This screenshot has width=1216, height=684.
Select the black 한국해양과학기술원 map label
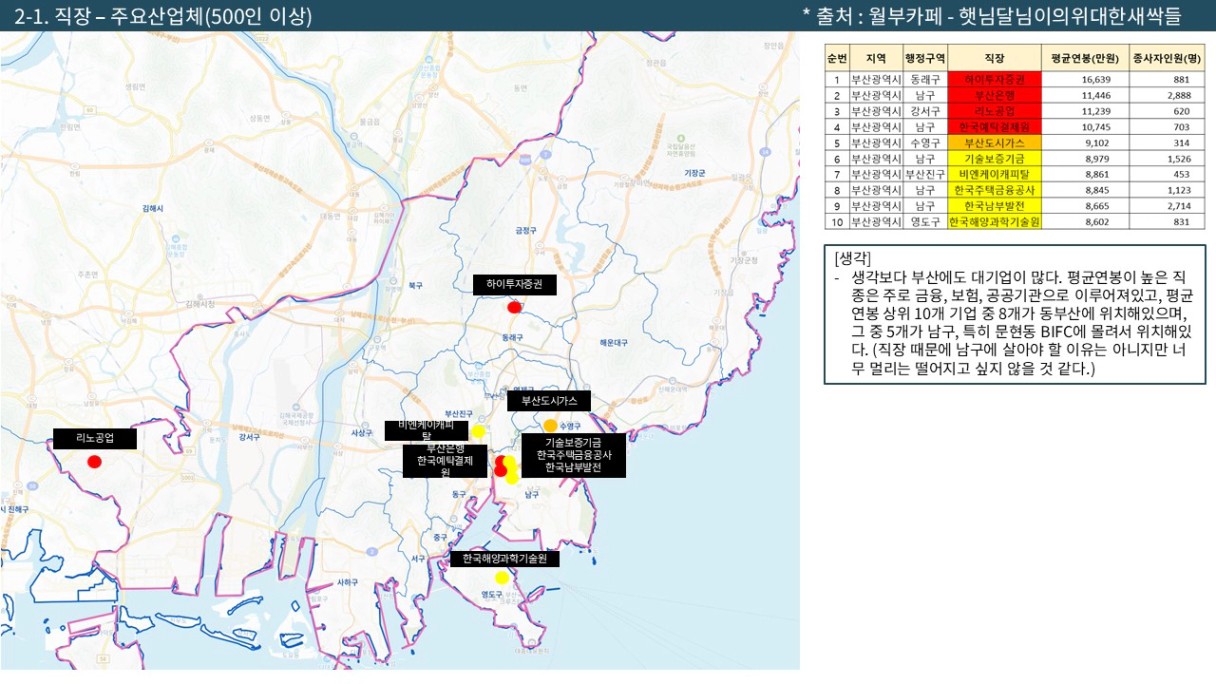(504, 558)
